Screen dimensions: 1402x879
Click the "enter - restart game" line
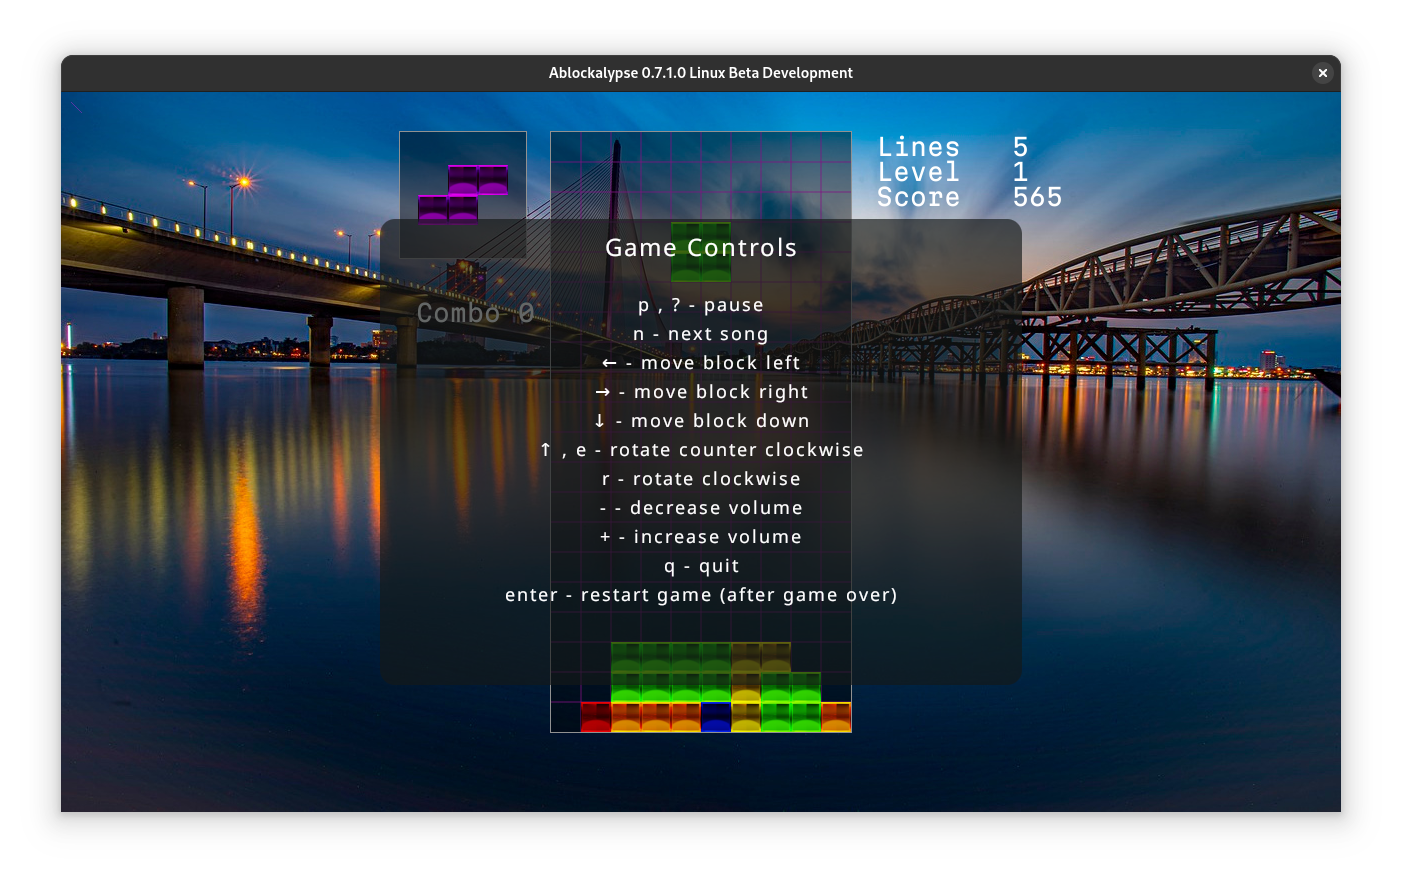pos(701,595)
